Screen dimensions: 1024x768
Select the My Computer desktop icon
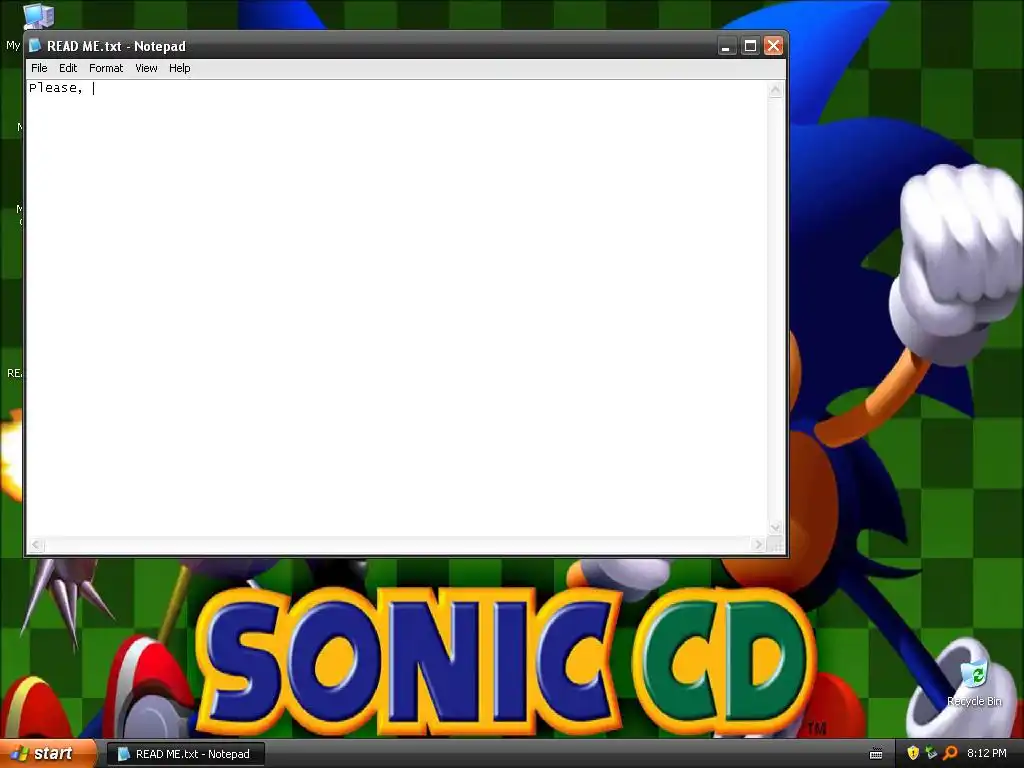pos(37,17)
